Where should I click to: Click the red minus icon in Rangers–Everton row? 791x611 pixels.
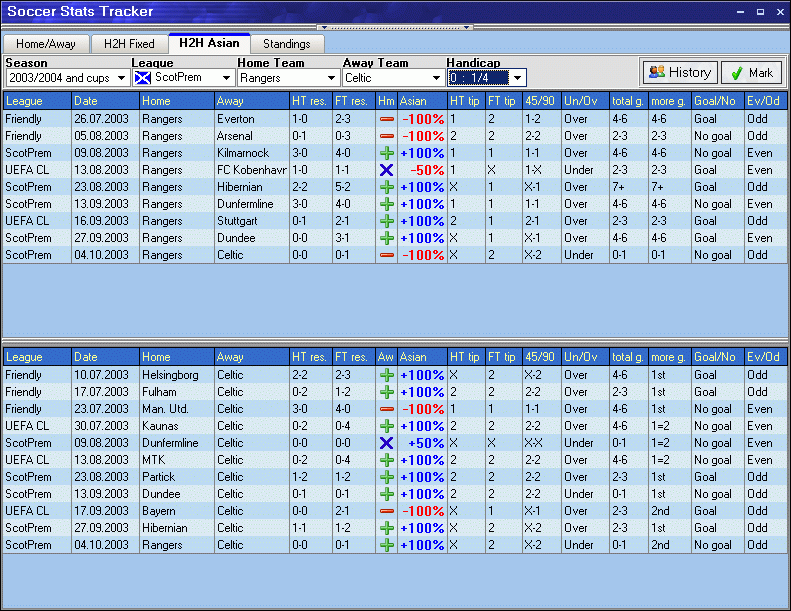[x=386, y=119]
